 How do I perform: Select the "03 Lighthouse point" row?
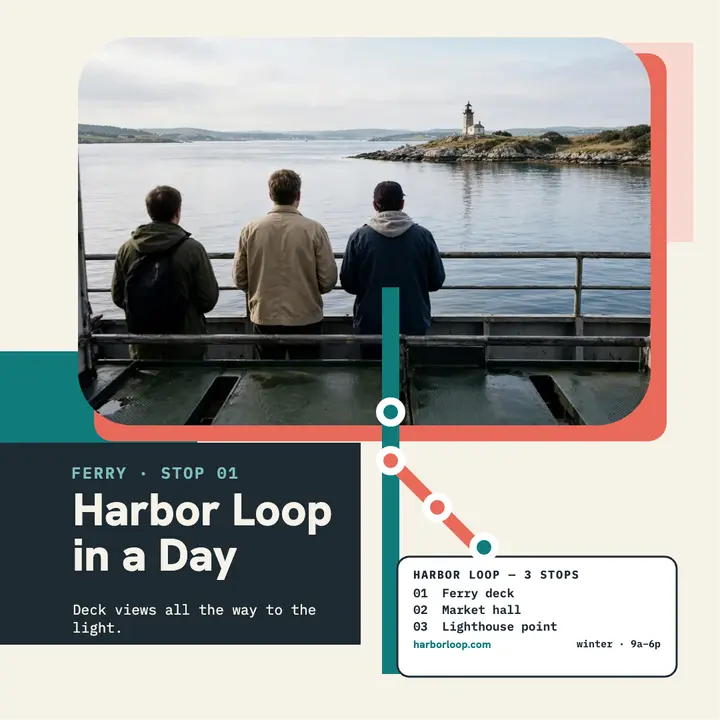coord(485,627)
